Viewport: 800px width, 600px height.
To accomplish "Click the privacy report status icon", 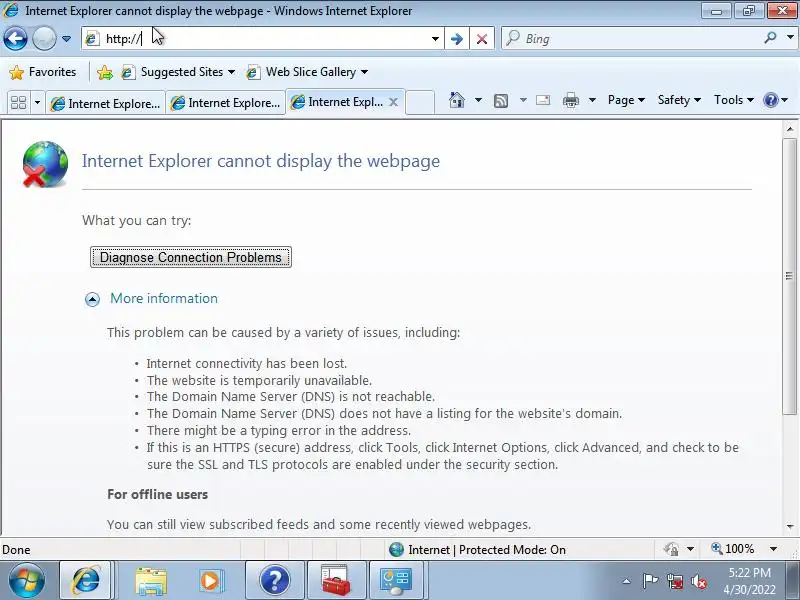I will pos(671,549).
